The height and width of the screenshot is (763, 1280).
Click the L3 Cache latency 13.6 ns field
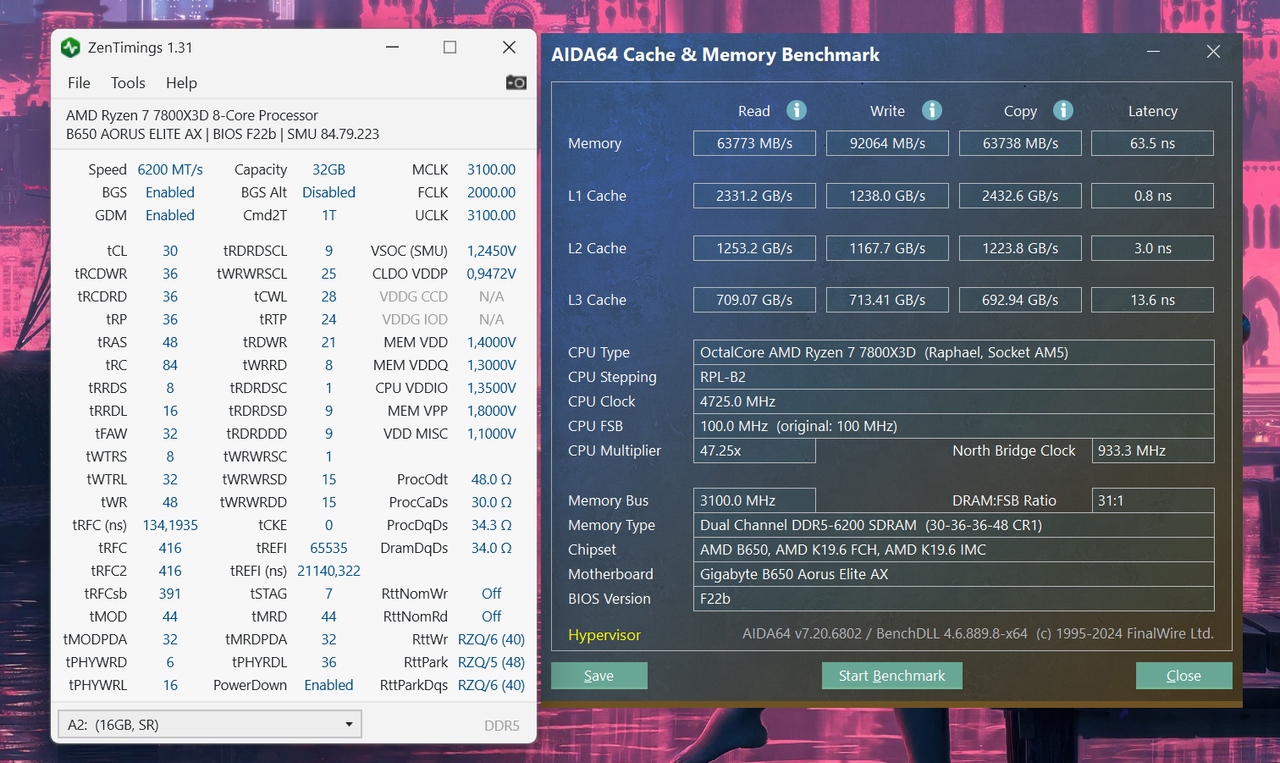point(1152,300)
